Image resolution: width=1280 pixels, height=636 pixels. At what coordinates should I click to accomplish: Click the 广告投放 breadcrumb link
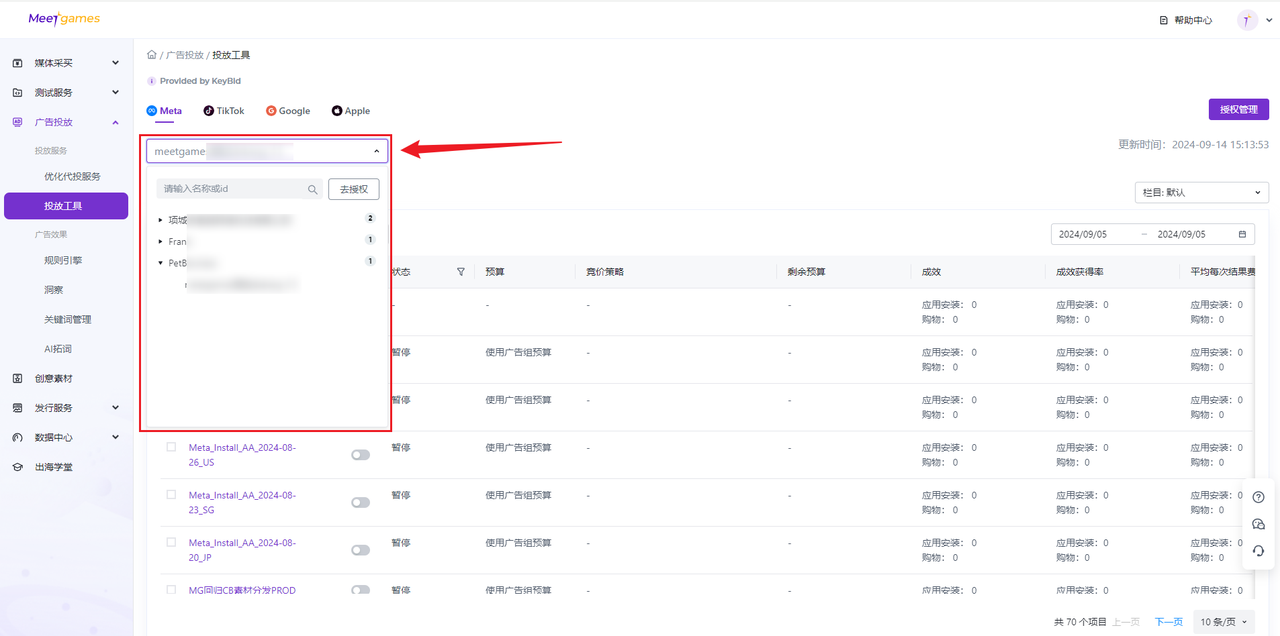(x=185, y=55)
